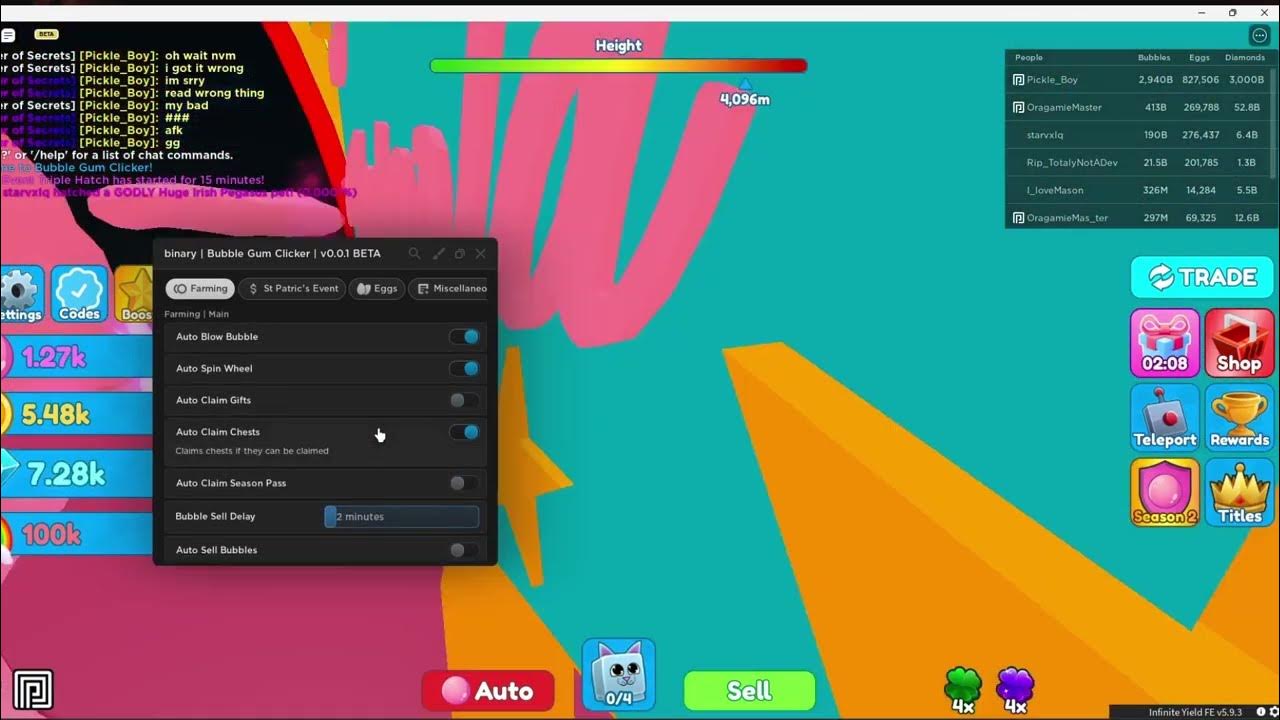Click the paintbrush theme icon in the binary panel
Screen dimensions: 1280x720
tap(438, 254)
